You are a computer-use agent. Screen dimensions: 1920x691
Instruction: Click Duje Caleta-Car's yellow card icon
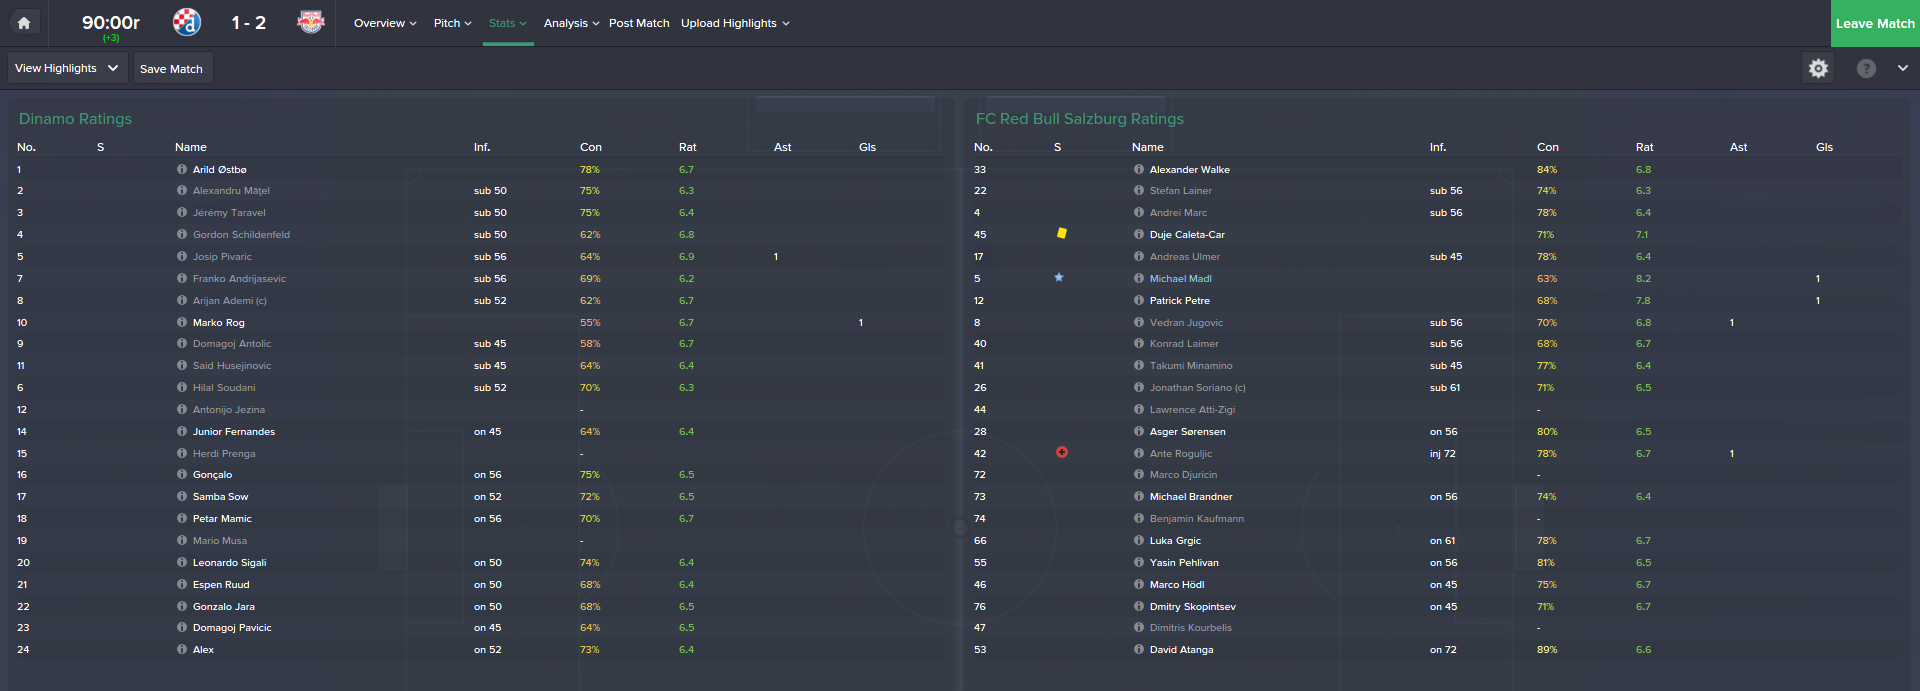(1062, 234)
